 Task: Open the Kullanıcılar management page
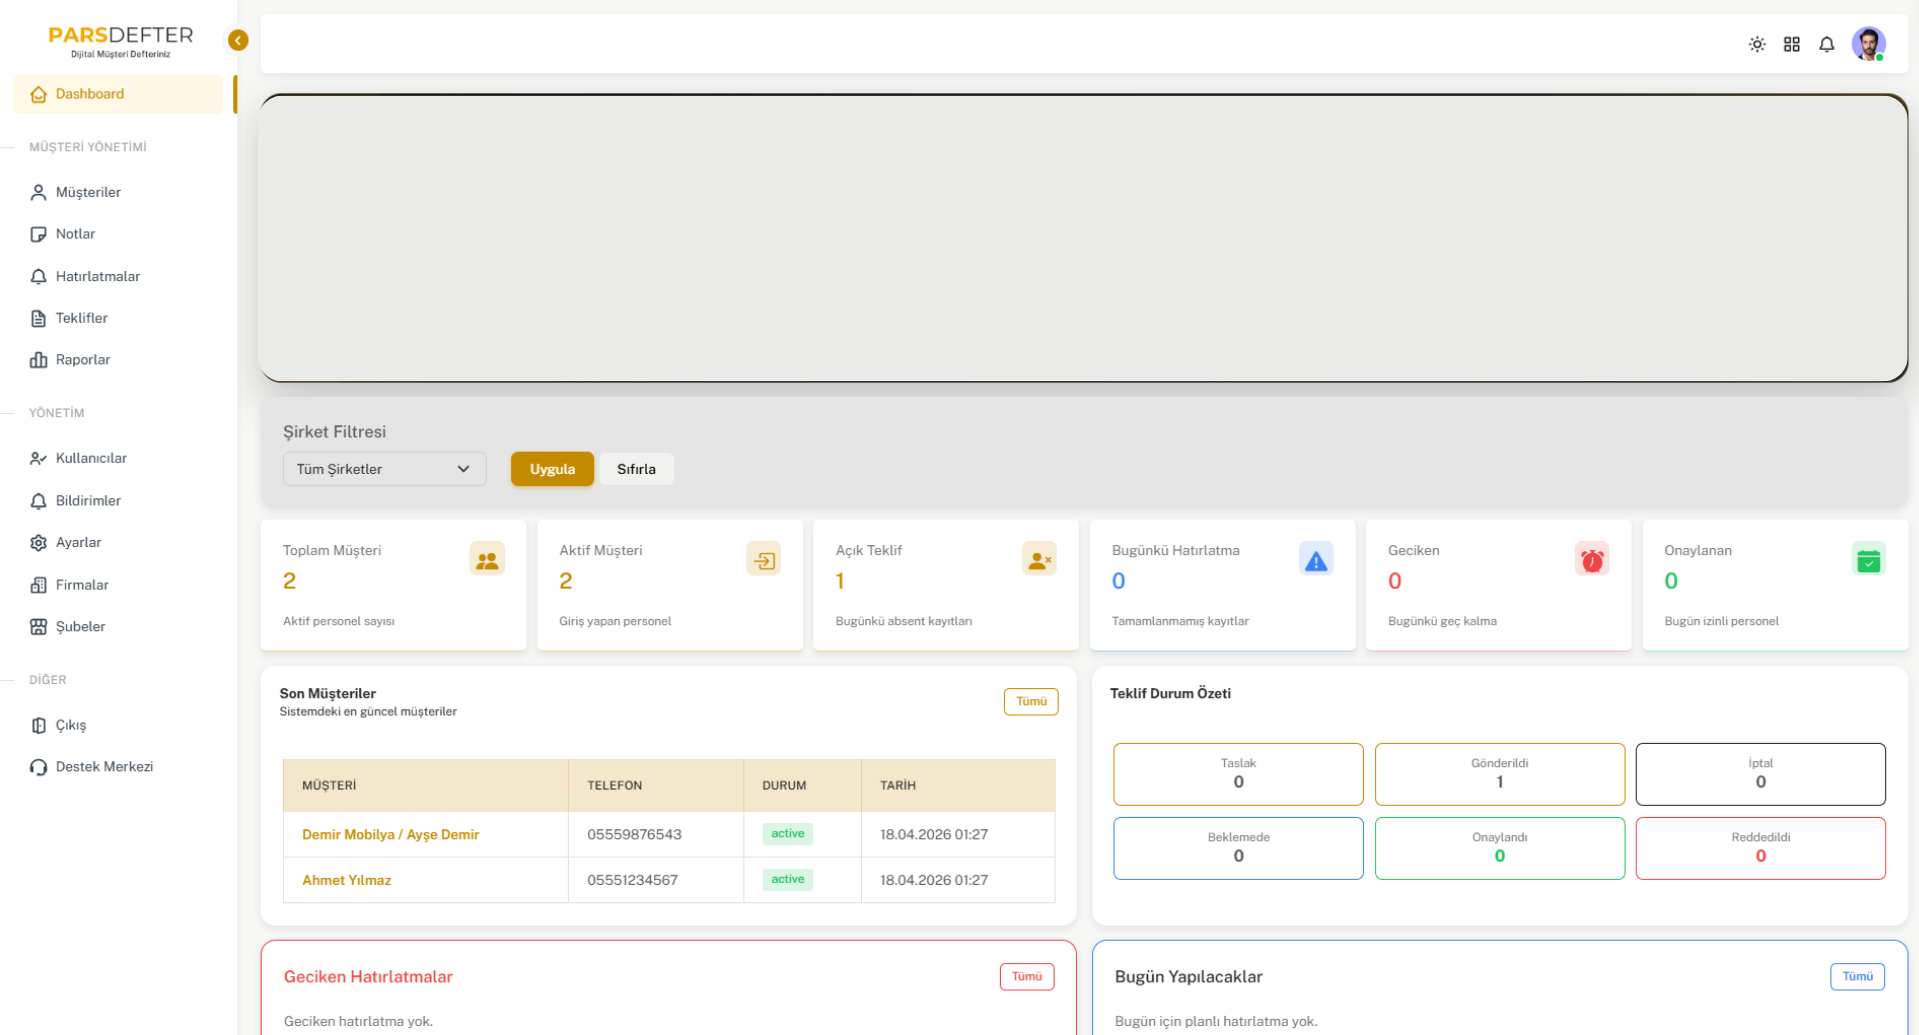(91, 458)
